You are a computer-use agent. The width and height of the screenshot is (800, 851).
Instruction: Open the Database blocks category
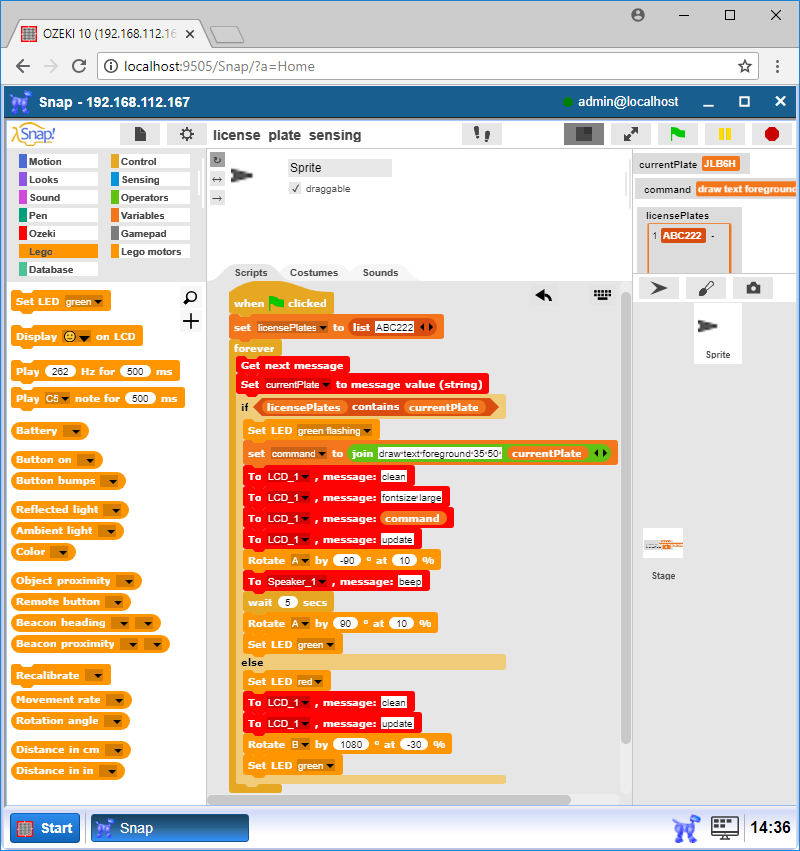[x=58, y=269]
